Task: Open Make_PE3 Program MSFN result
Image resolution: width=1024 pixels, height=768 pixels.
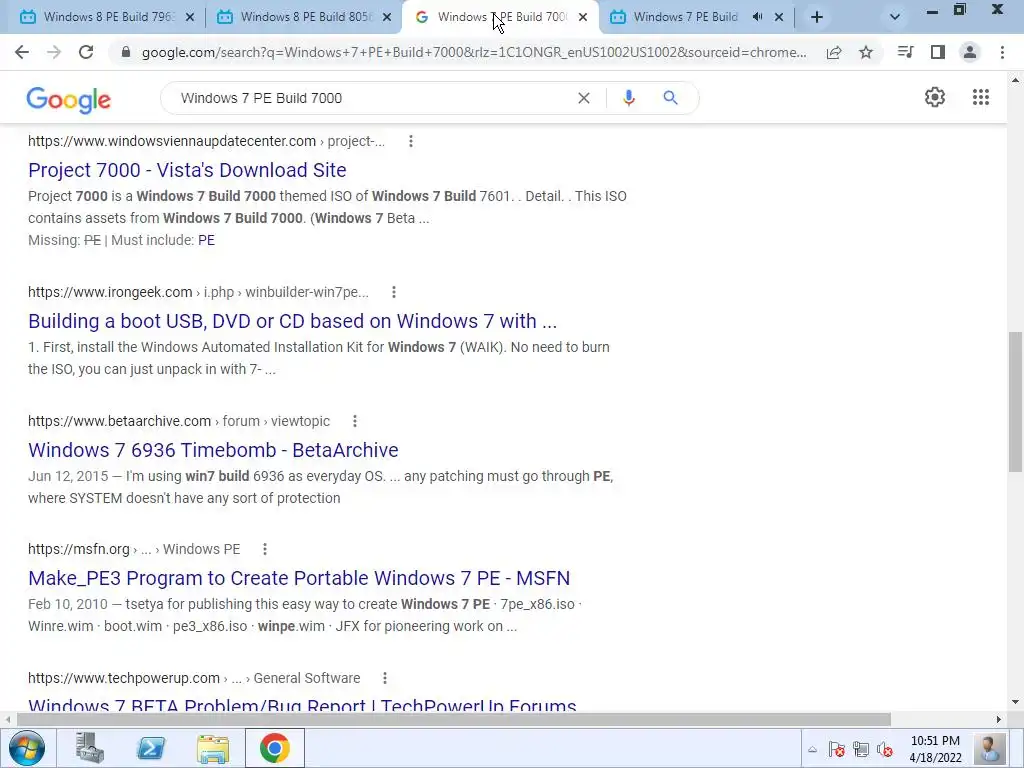Action: click(x=299, y=578)
